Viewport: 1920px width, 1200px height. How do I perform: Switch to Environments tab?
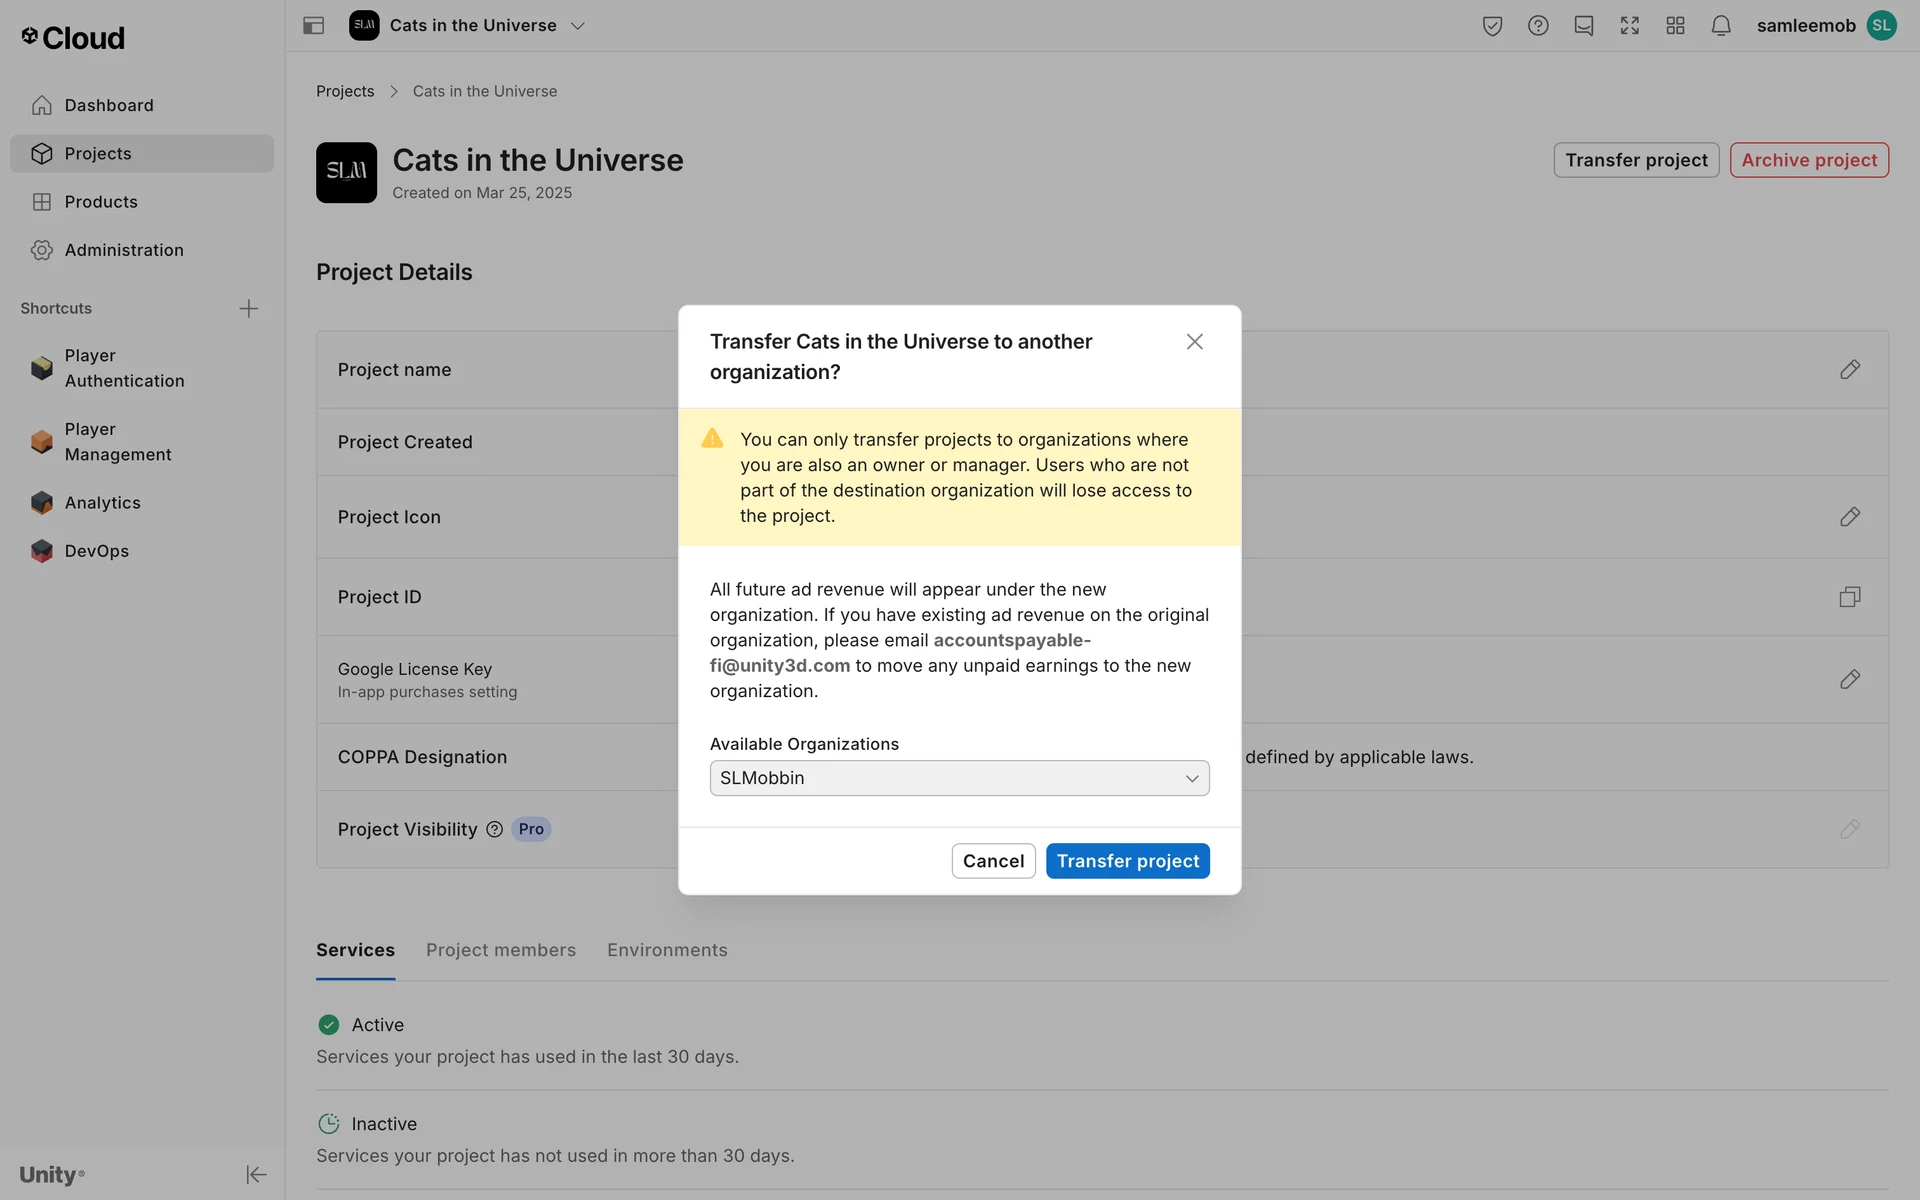coord(667,950)
